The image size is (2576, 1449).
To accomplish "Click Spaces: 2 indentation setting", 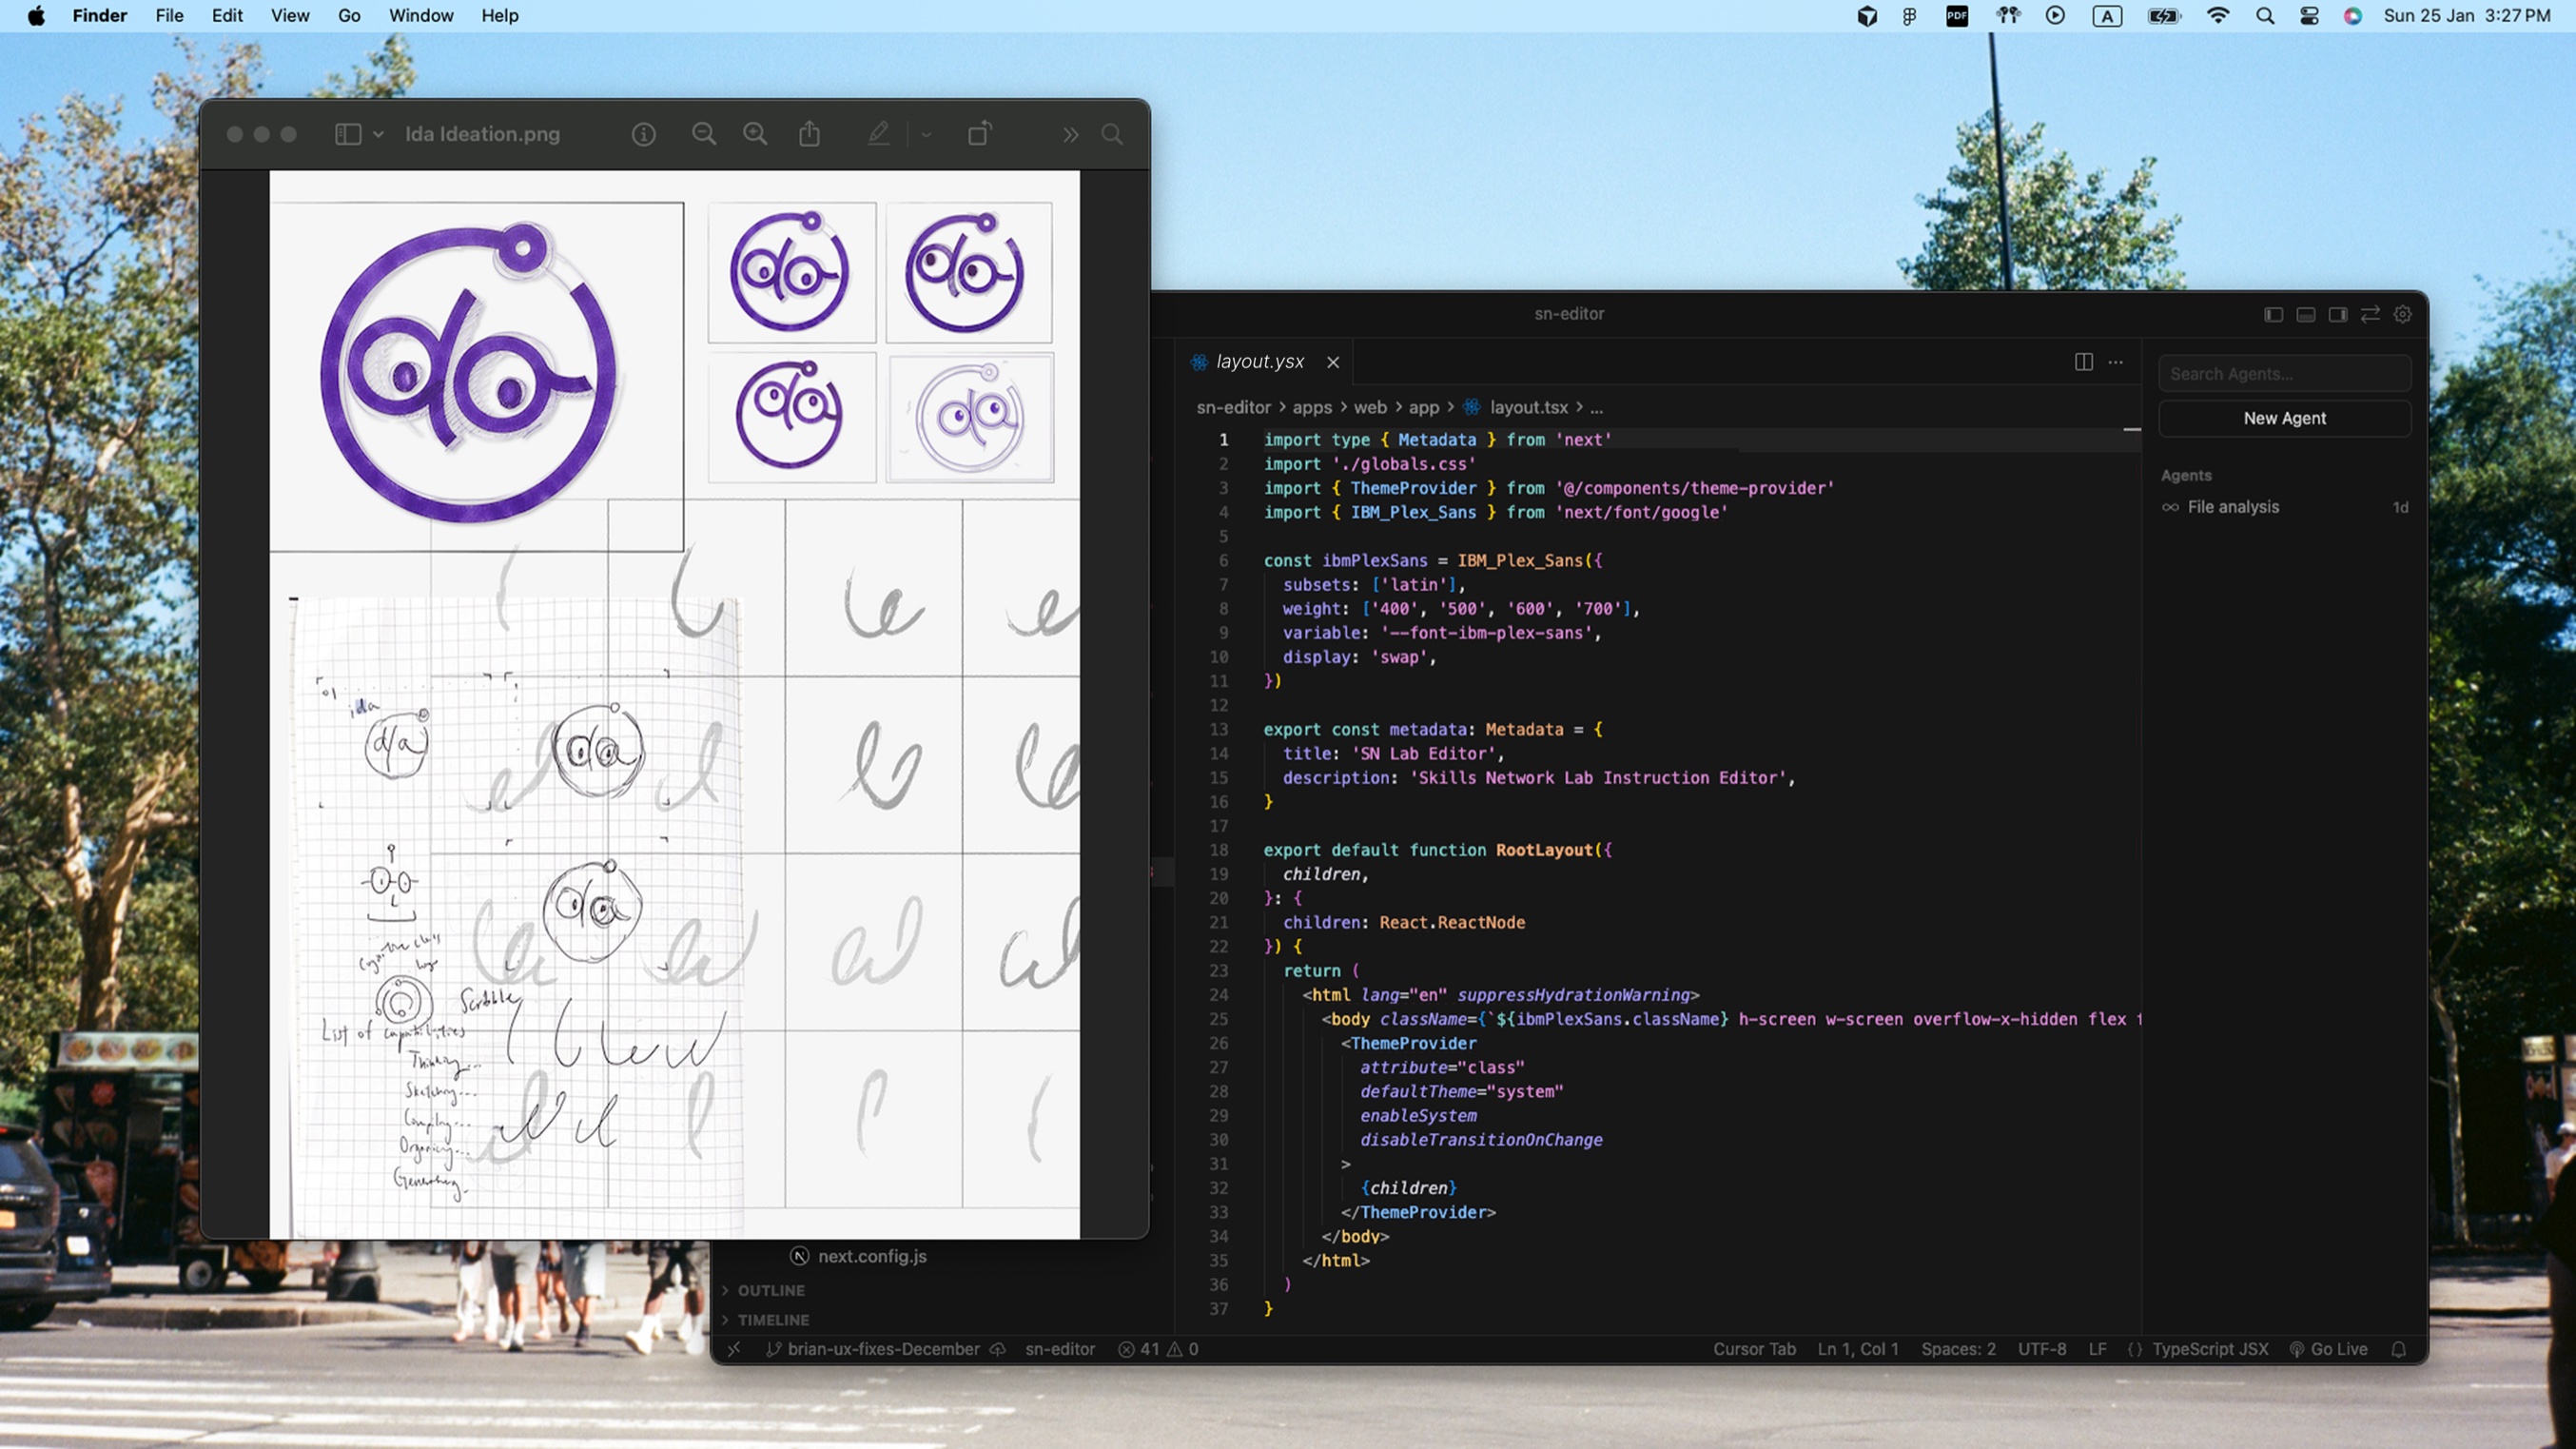I will click(1957, 1349).
